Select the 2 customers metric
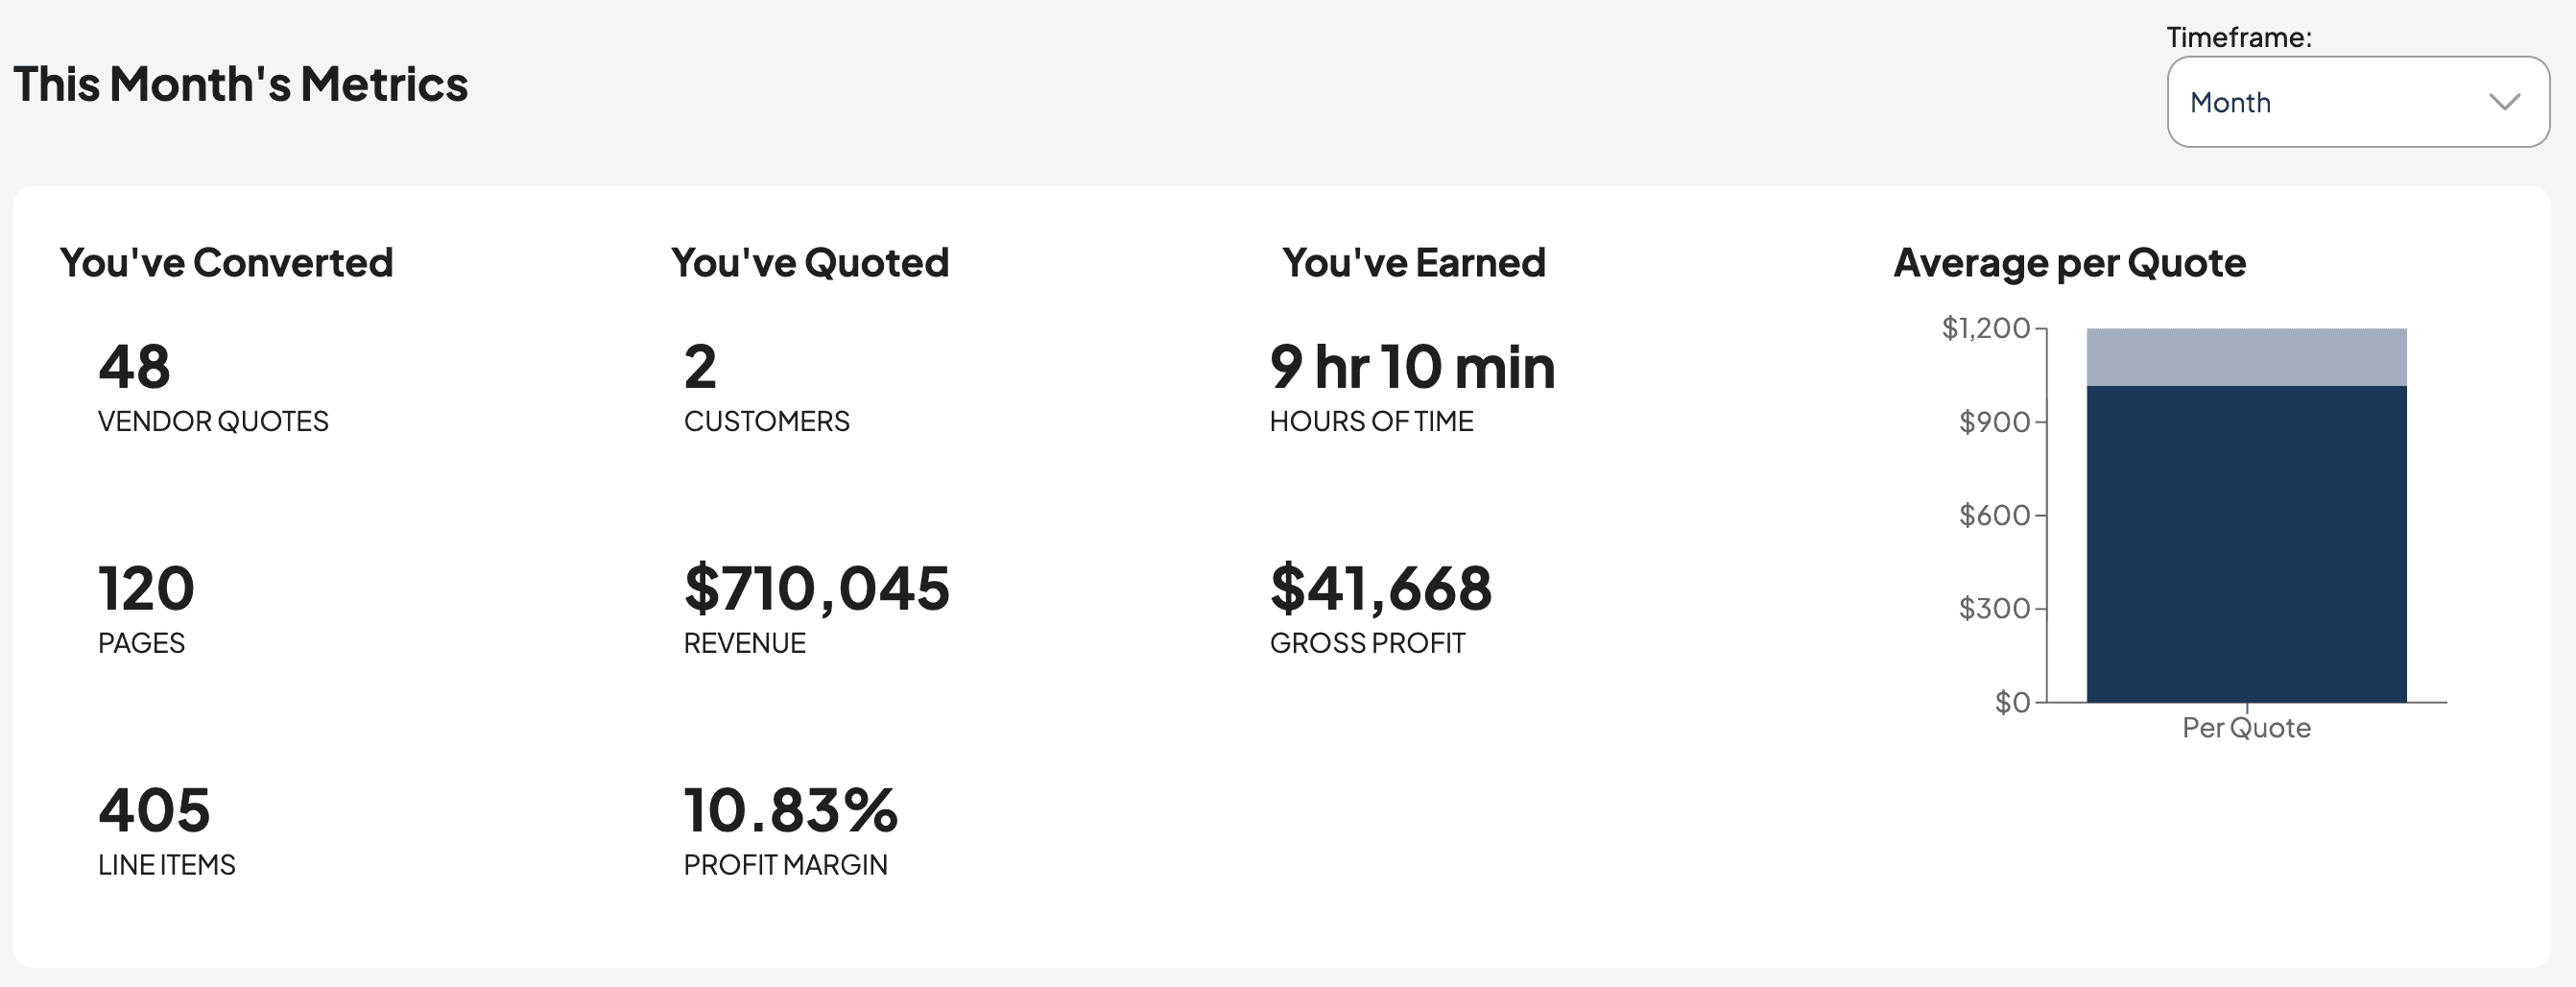Screen dimensions: 2576x987 (x=701, y=368)
